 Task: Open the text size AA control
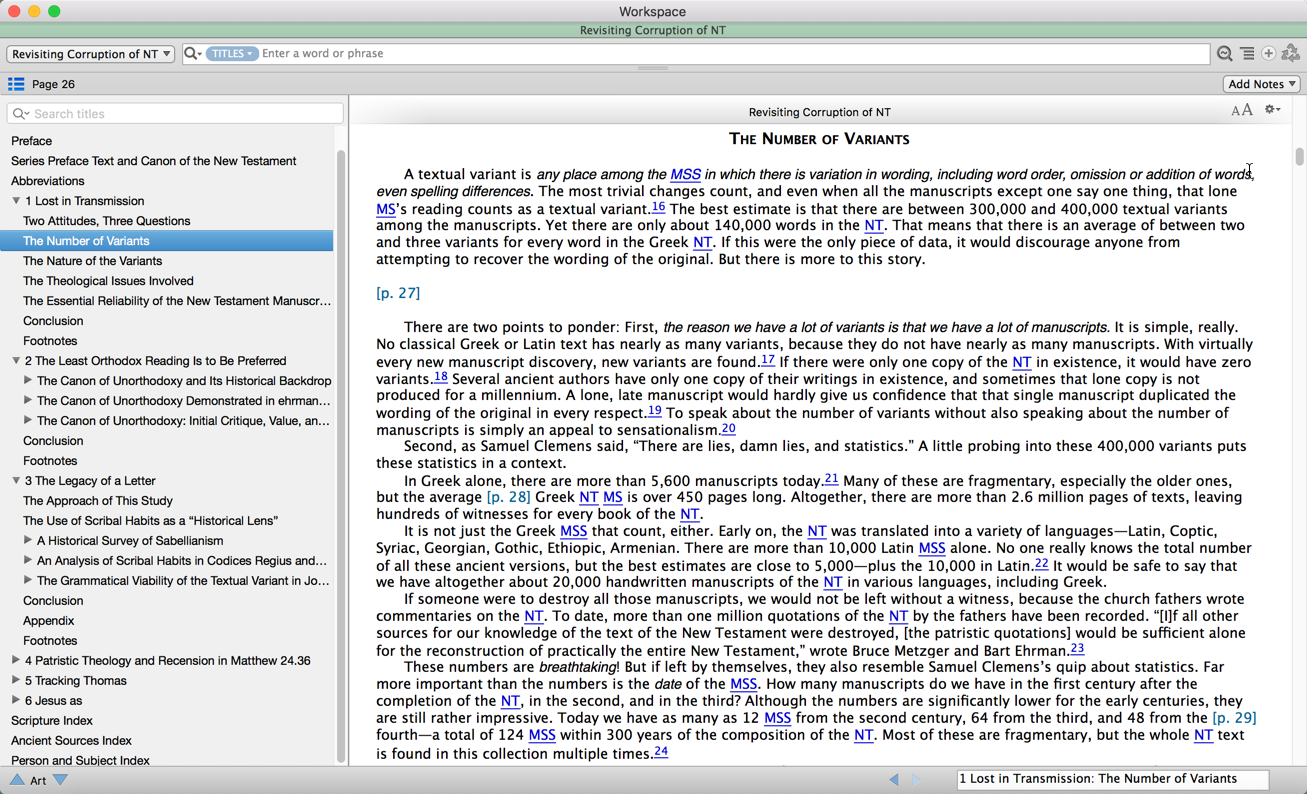click(1241, 111)
